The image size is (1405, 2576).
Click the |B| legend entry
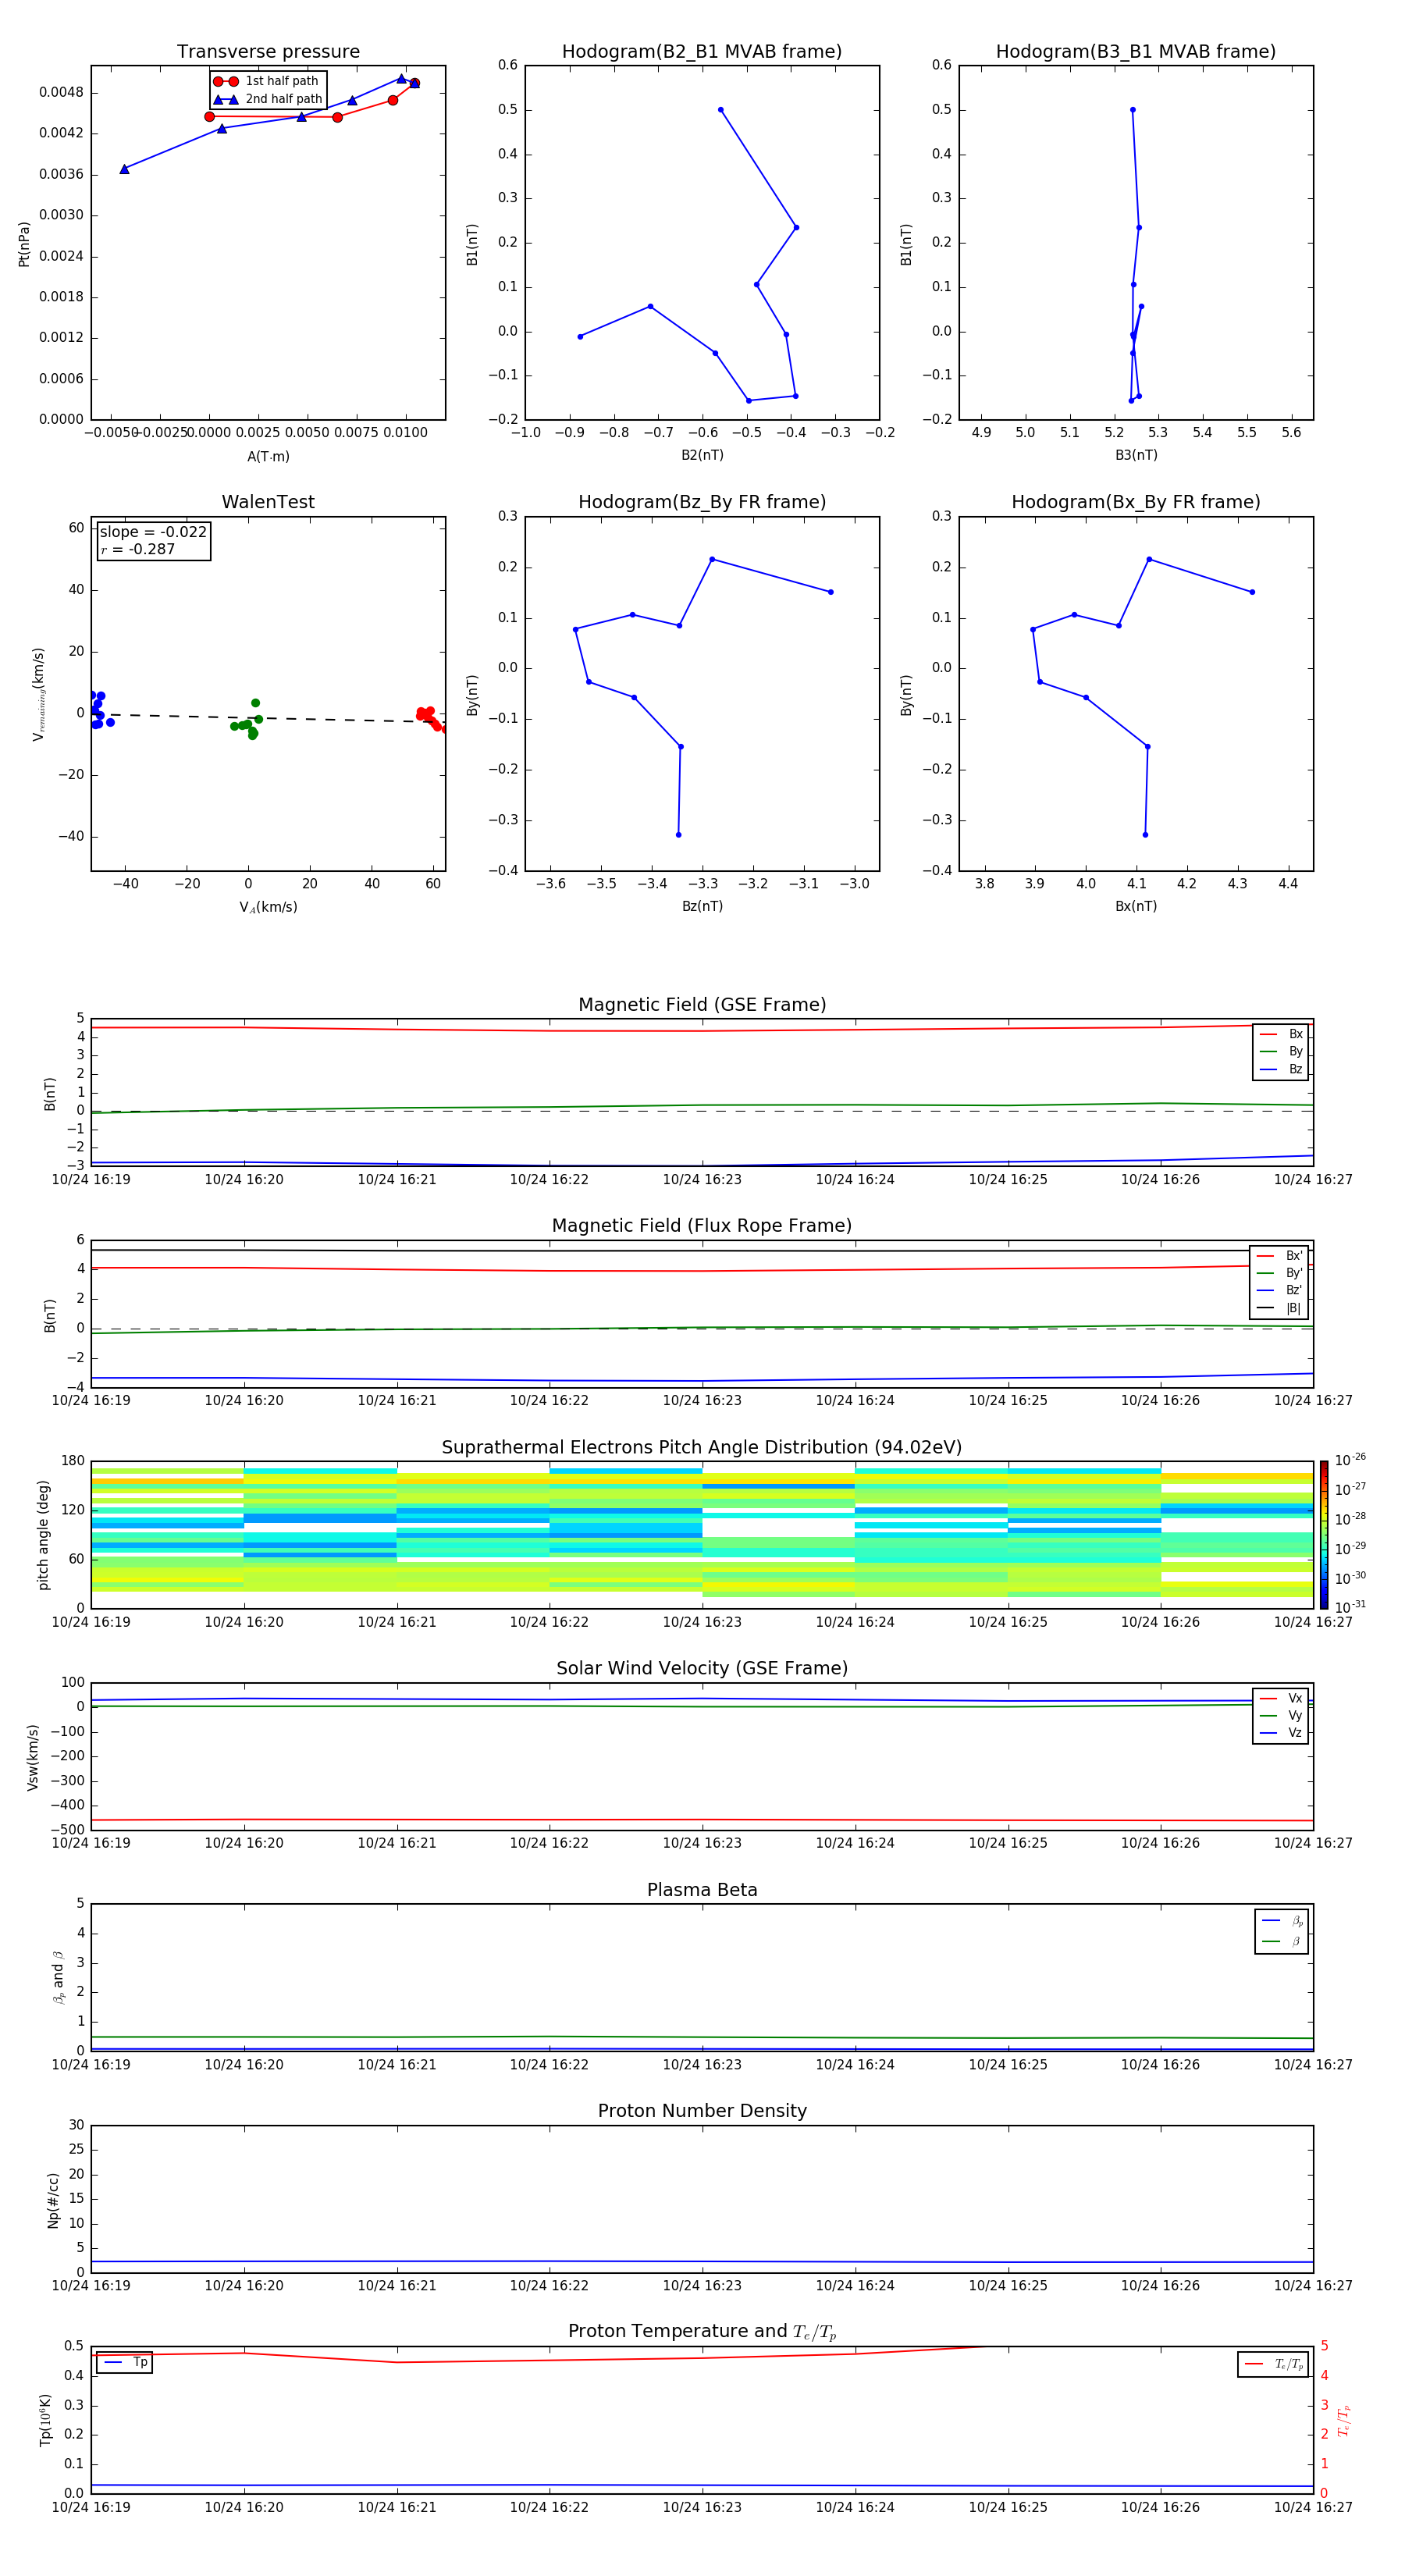(1280, 1308)
